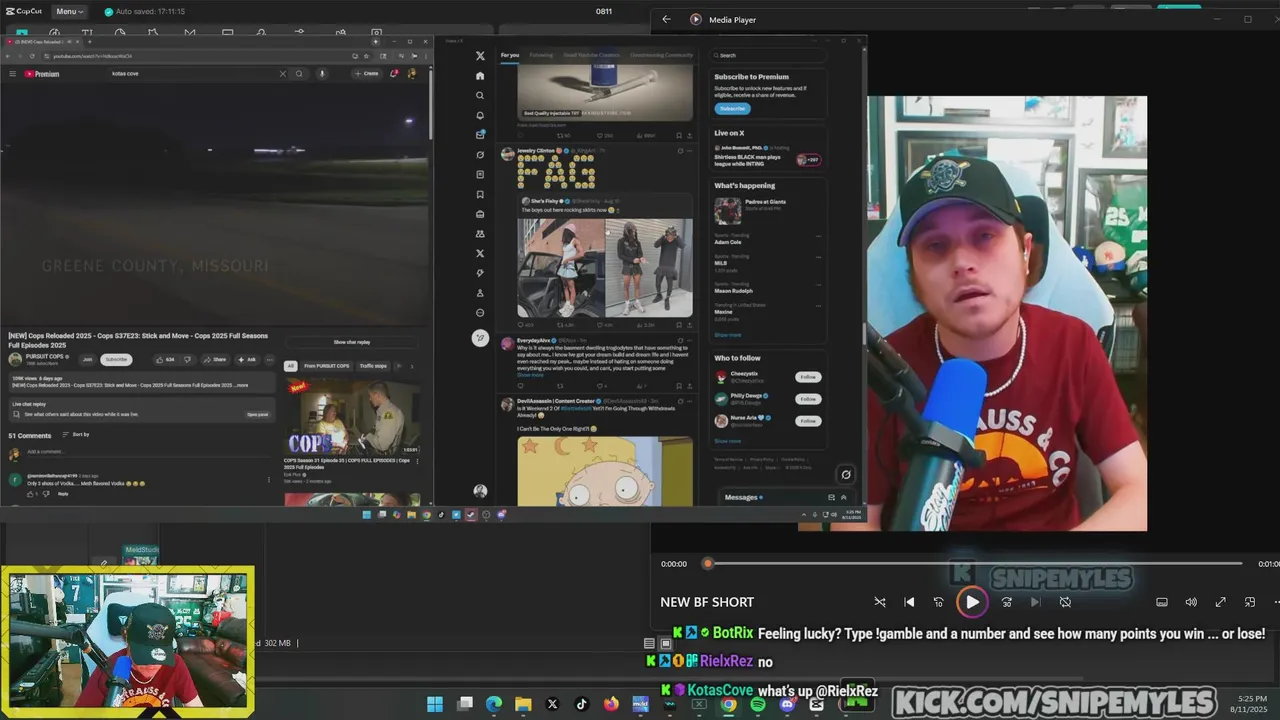Click Show more under What's happening
This screenshot has width=1280, height=720.
click(728, 335)
